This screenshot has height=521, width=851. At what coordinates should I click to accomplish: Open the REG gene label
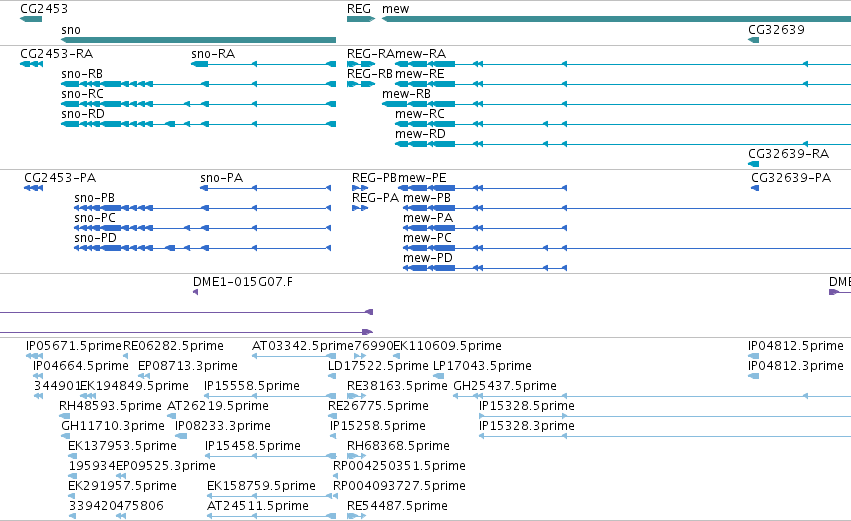[x=359, y=9]
